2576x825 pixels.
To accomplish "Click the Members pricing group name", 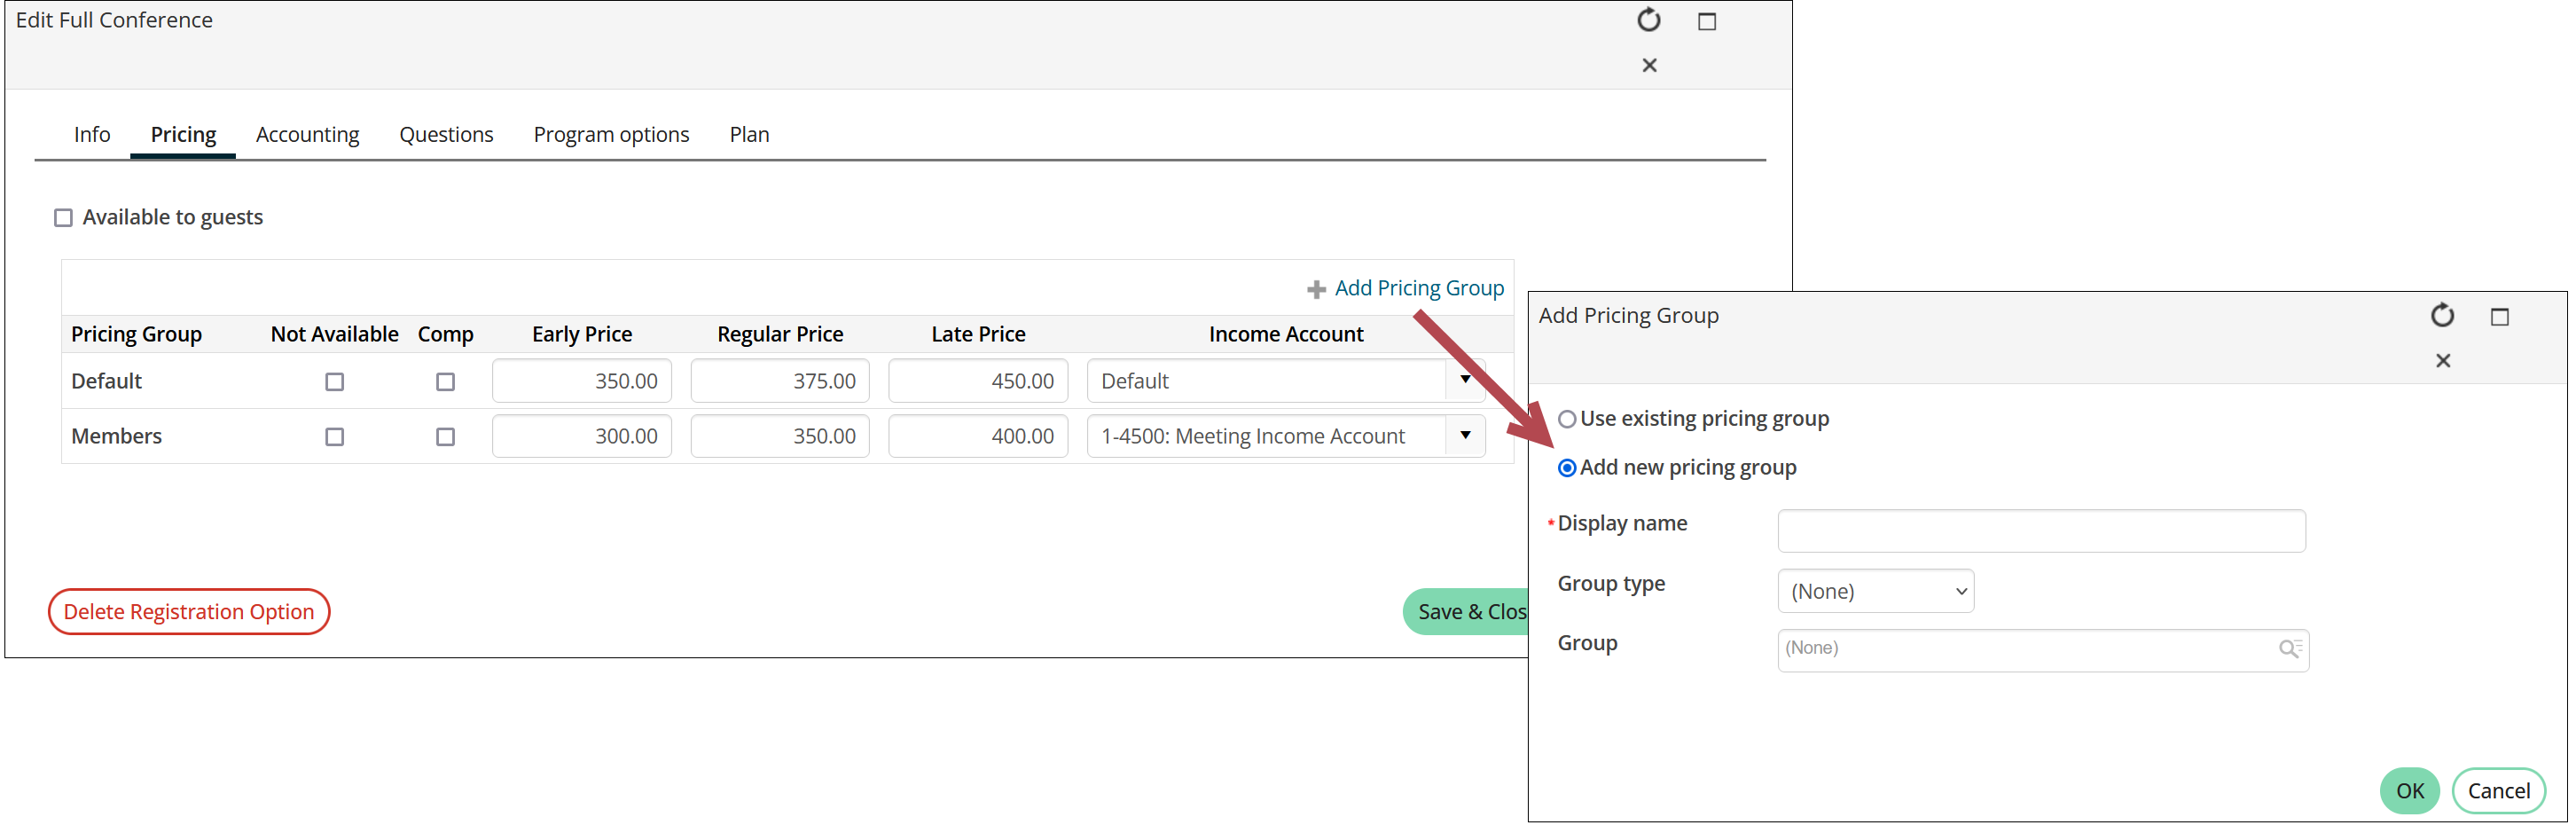I will click(x=116, y=436).
